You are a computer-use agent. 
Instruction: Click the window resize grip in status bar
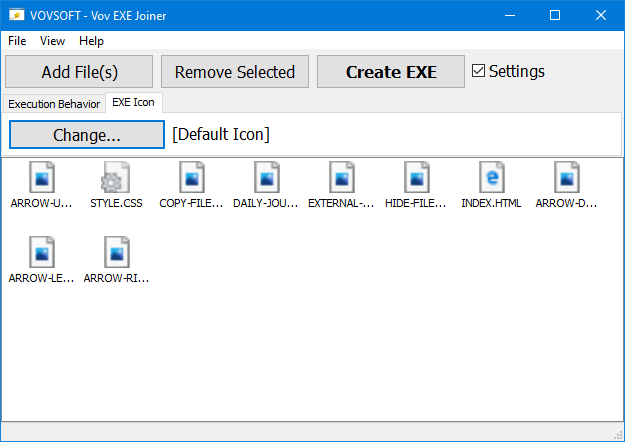click(618, 435)
